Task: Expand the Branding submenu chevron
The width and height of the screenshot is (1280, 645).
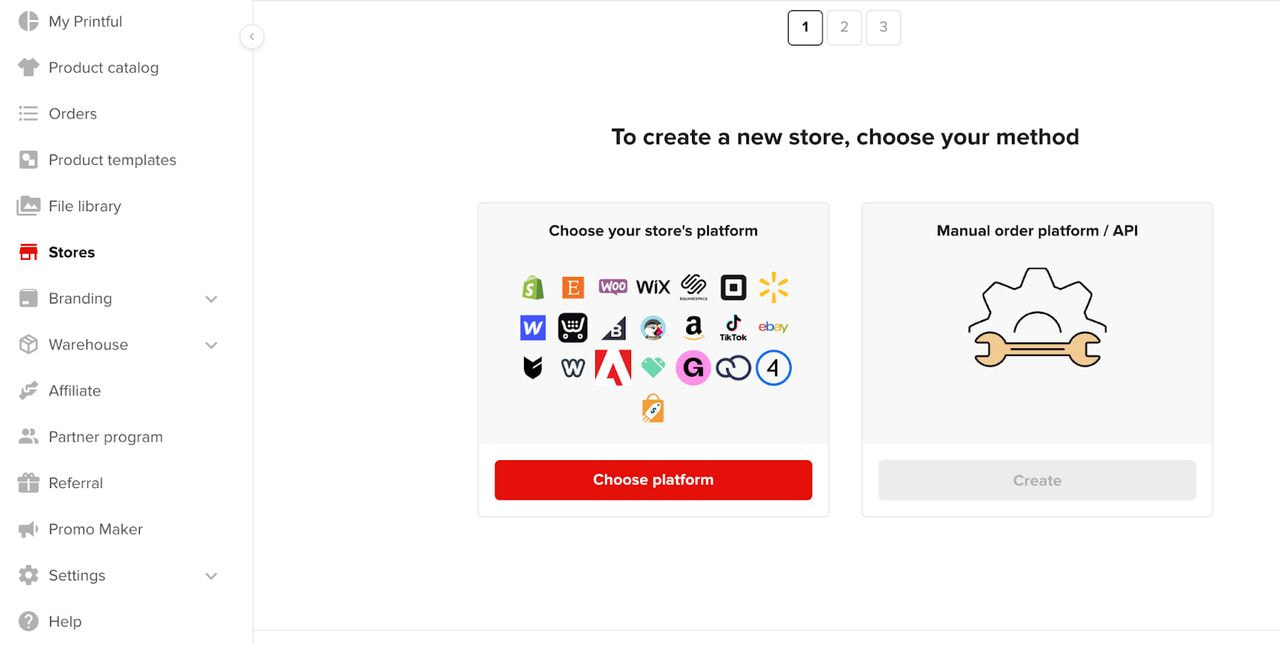Action: point(211,299)
